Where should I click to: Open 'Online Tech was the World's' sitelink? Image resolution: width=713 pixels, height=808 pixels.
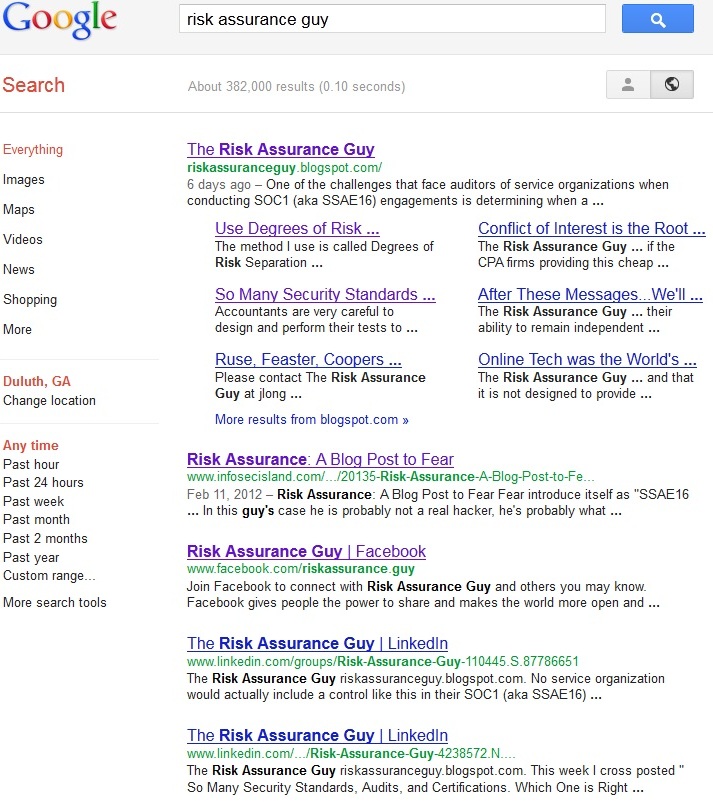[587, 359]
